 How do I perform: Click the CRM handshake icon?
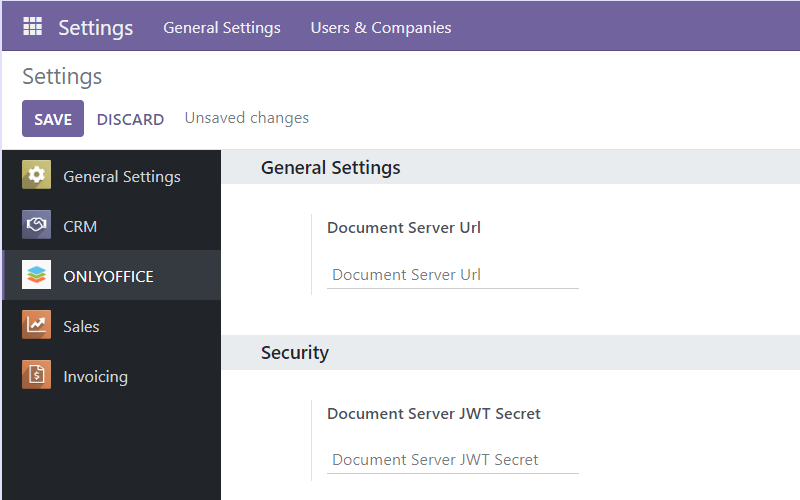pyautogui.click(x=37, y=225)
